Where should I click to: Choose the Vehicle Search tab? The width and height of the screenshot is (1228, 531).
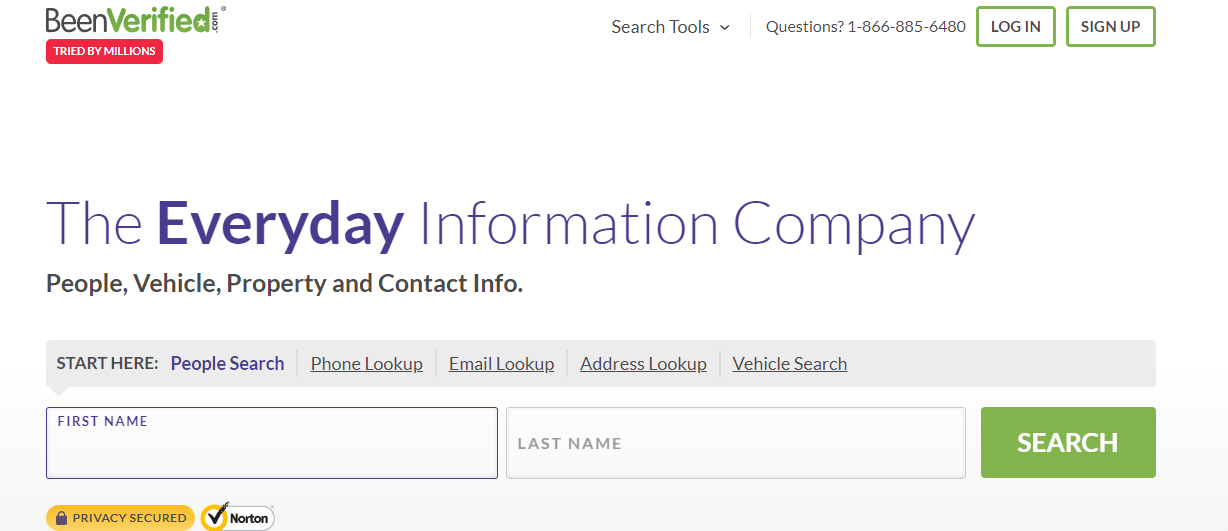pos(790,364)
